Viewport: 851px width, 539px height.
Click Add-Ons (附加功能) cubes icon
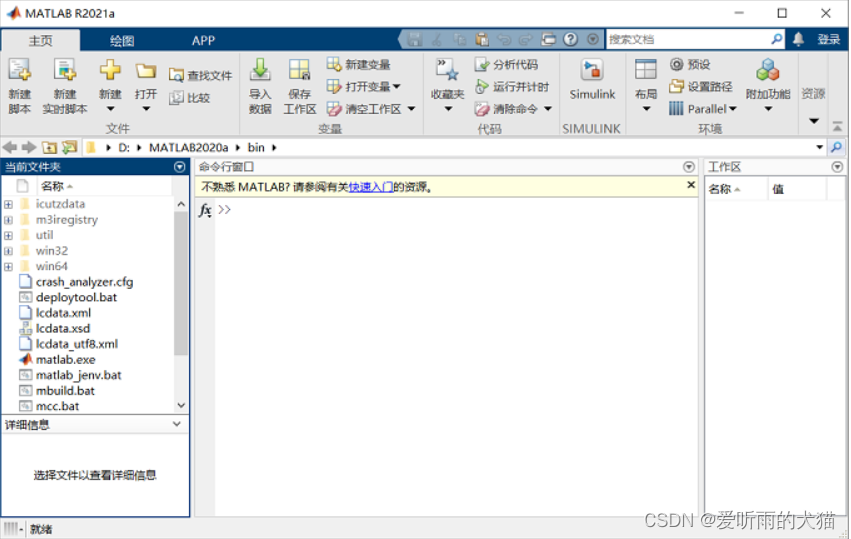767,71
